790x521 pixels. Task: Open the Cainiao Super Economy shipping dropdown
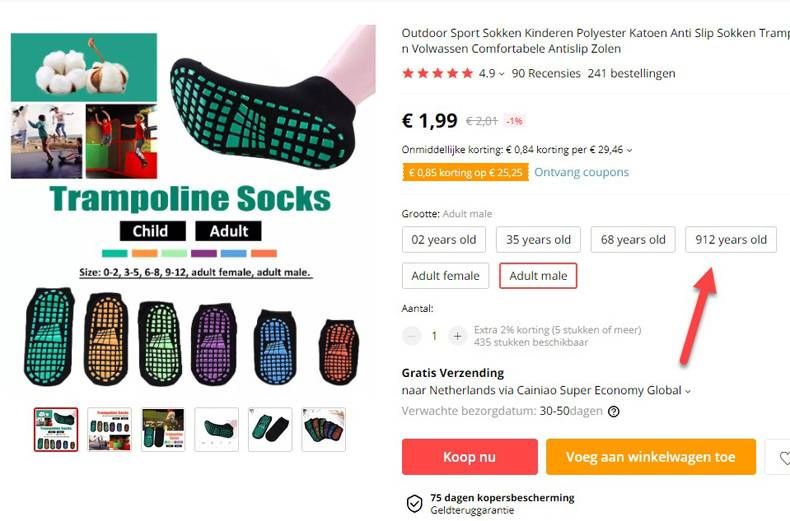(688, 391)
